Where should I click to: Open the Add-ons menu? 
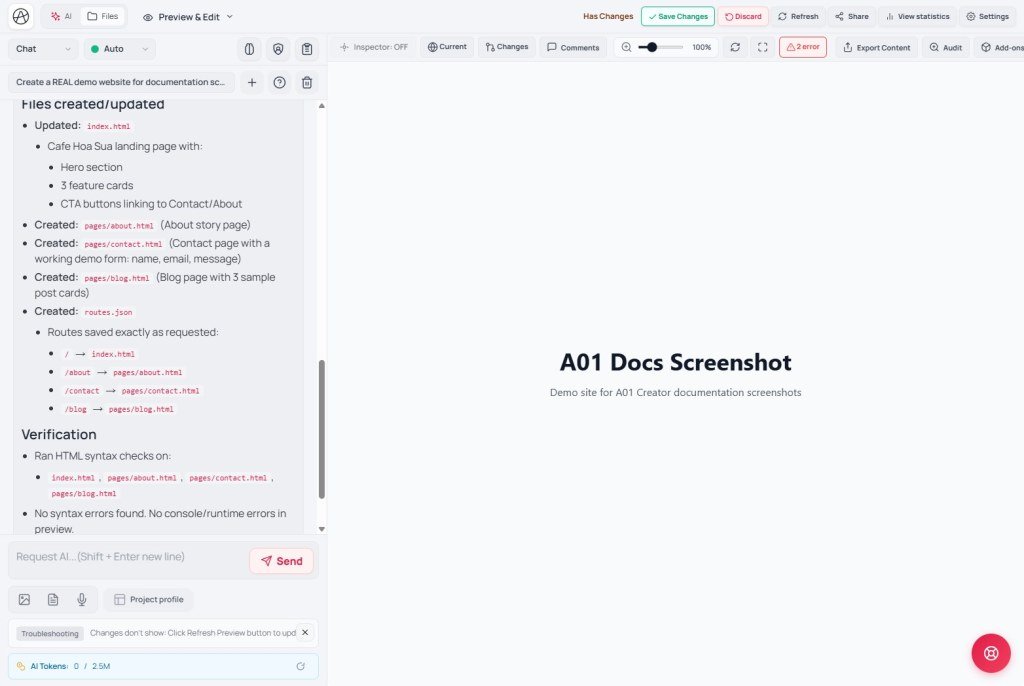click(1002, 47)
